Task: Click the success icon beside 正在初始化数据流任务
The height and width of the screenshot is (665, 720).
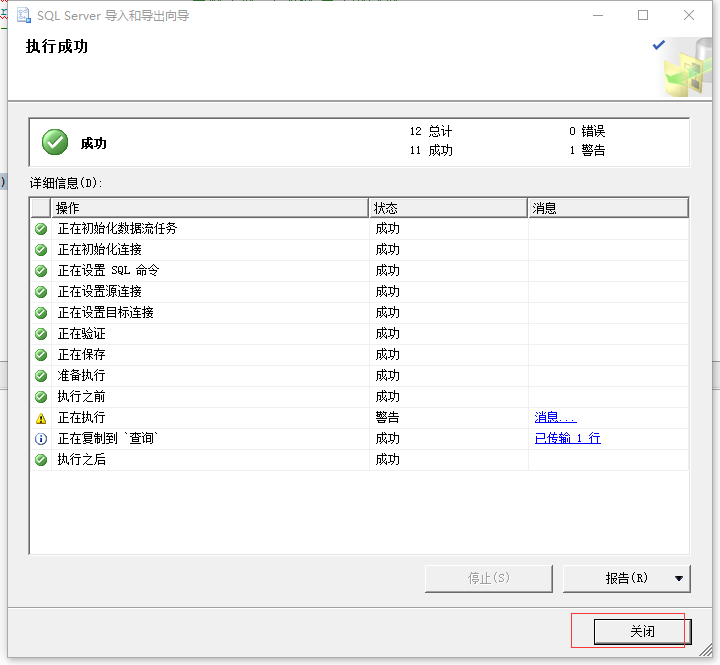Action: 41,229
